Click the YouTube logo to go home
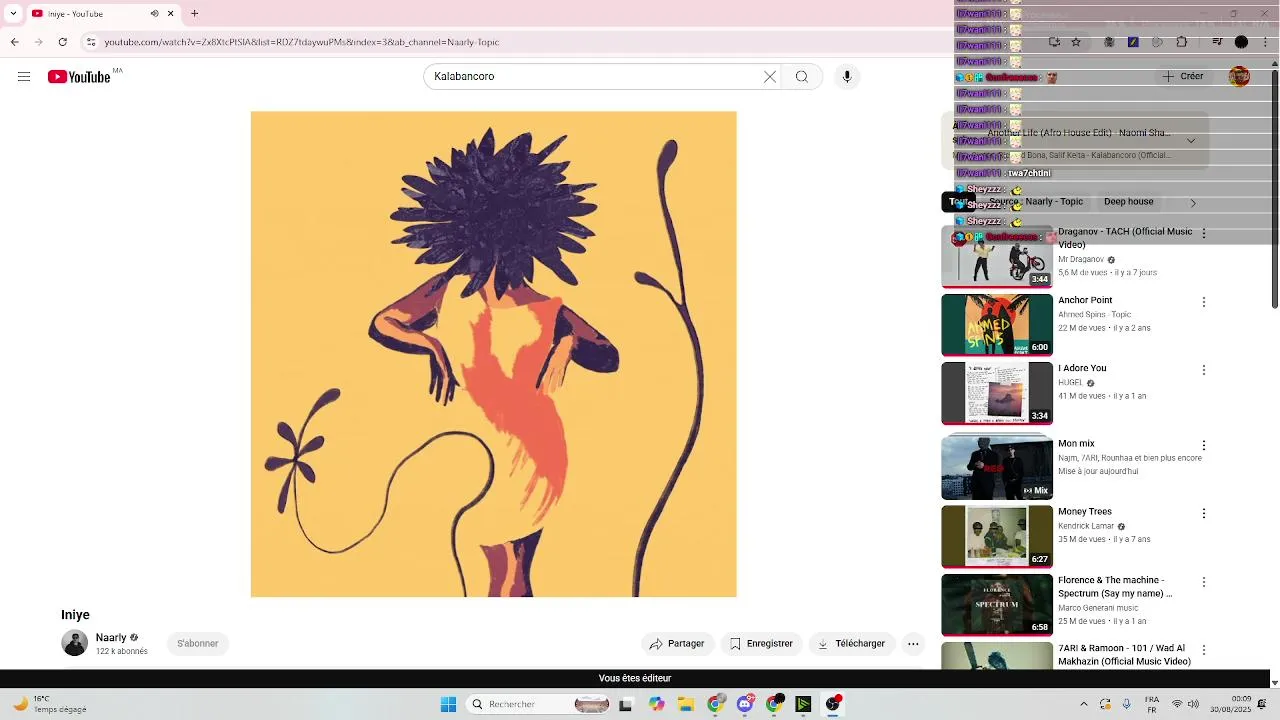 tap(79, 77)
